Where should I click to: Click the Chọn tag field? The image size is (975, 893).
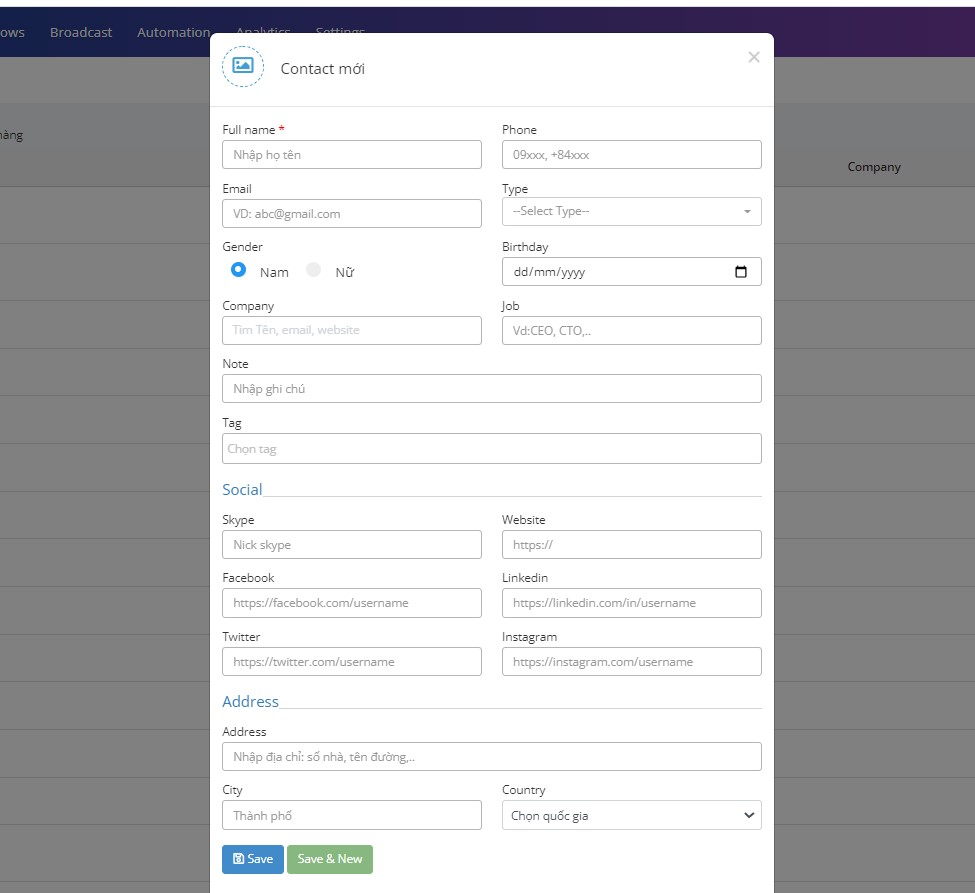pos(491,448)
